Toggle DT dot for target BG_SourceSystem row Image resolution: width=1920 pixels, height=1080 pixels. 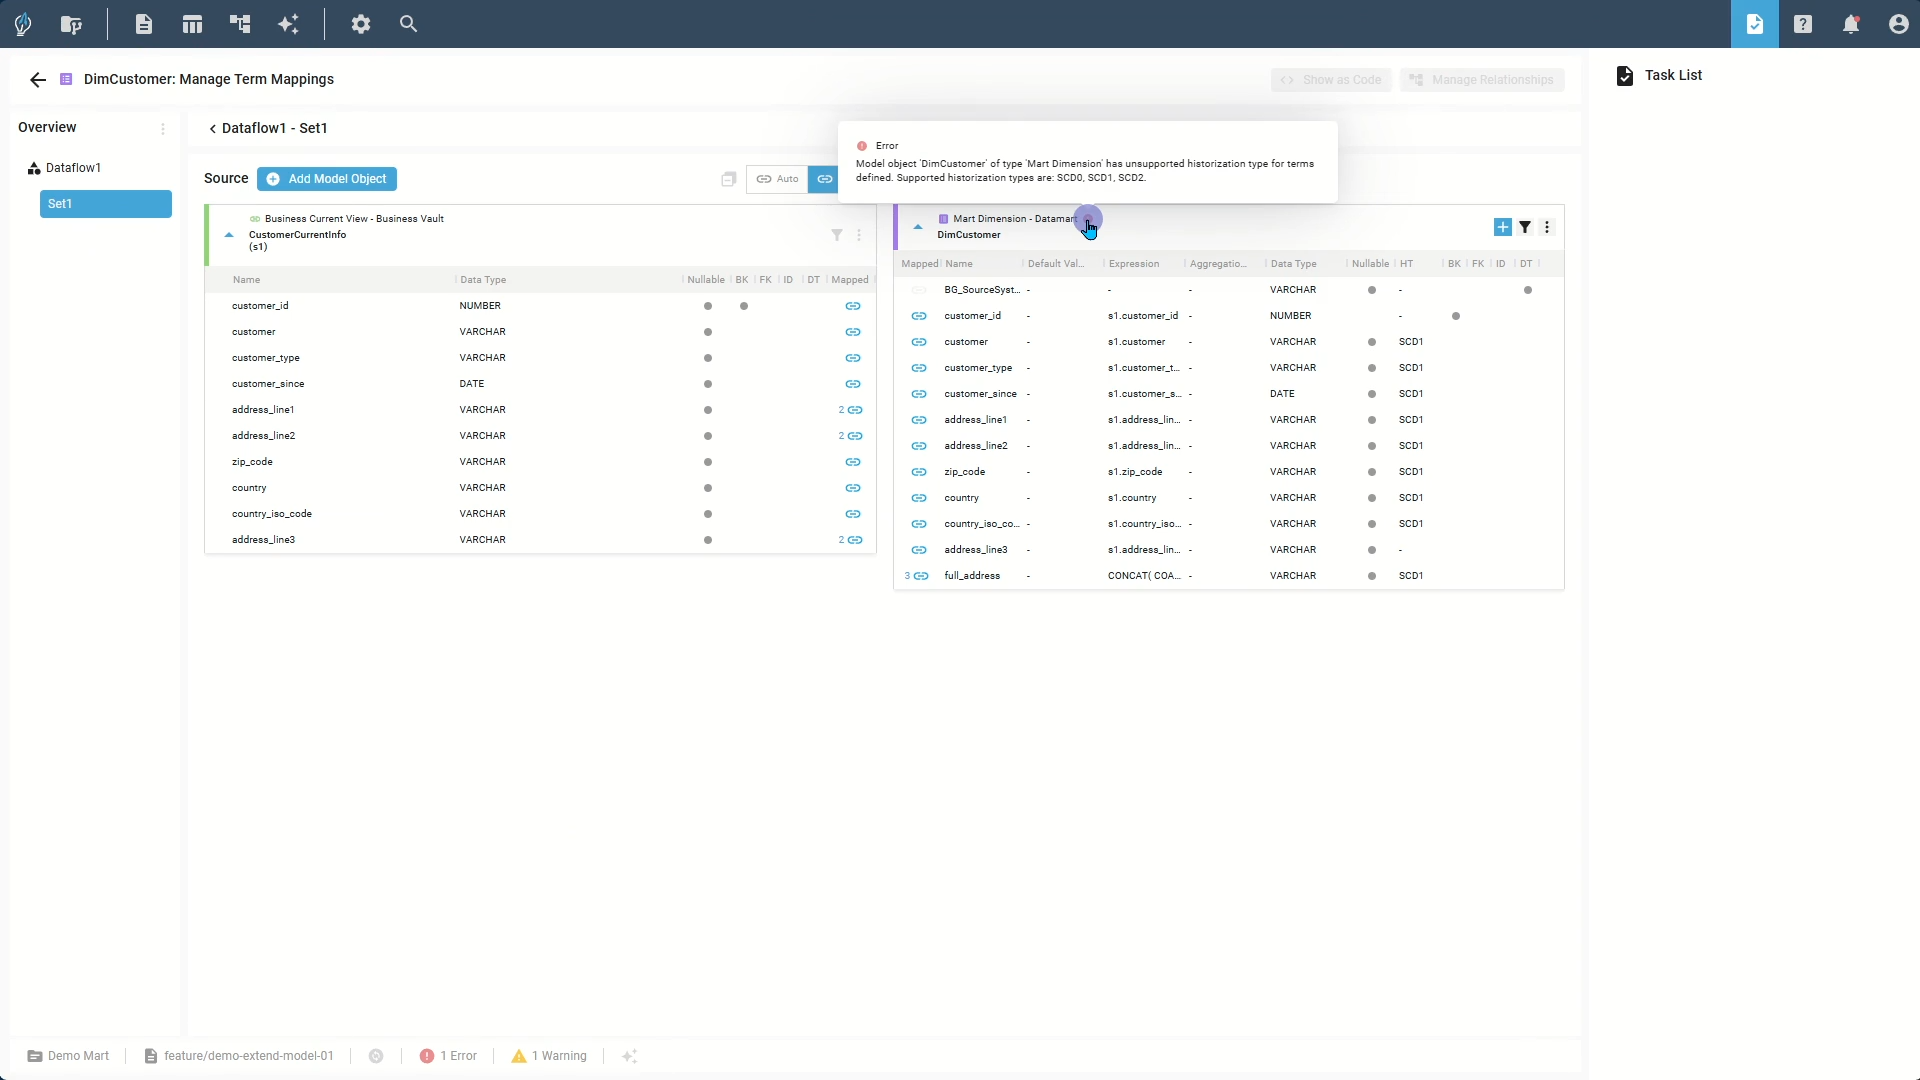[1528, 290]
